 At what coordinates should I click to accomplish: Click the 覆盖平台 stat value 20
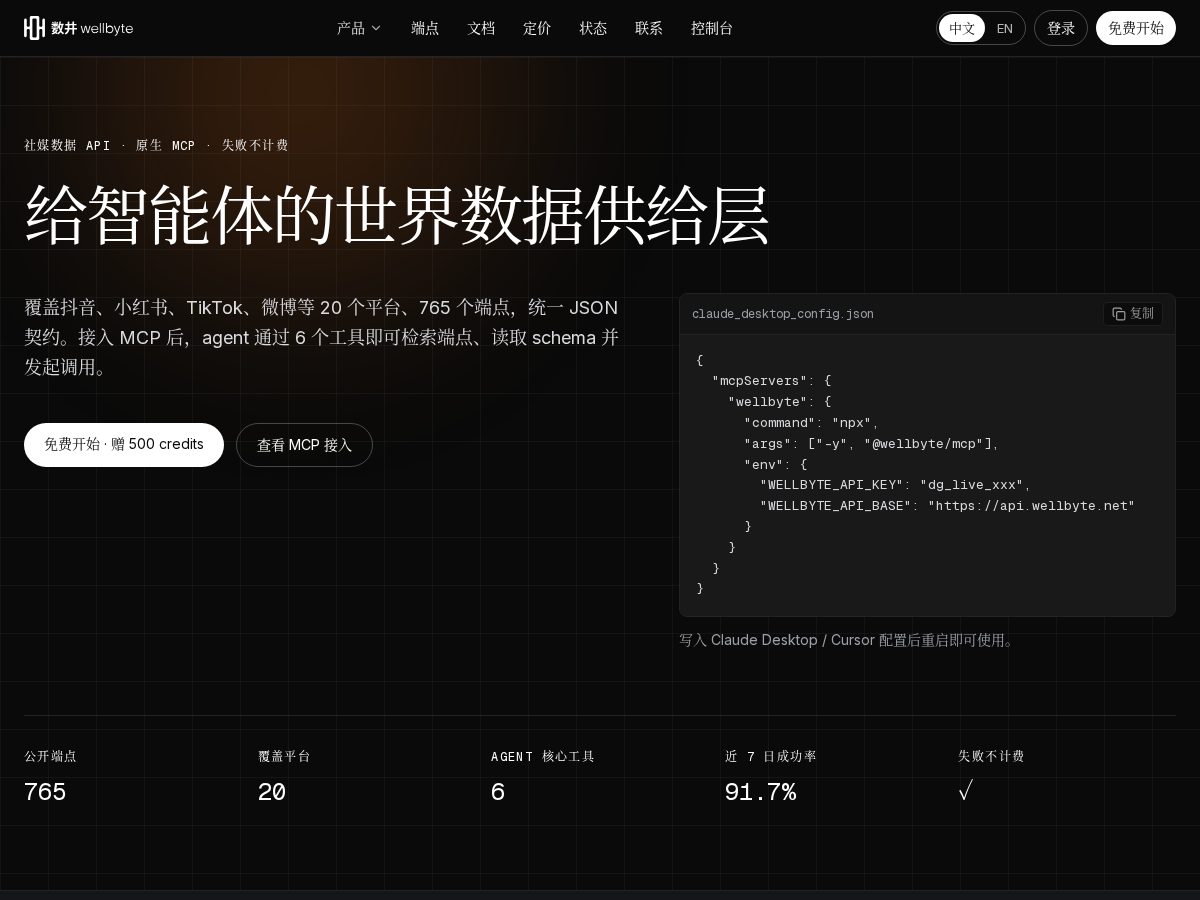[272, 792]
